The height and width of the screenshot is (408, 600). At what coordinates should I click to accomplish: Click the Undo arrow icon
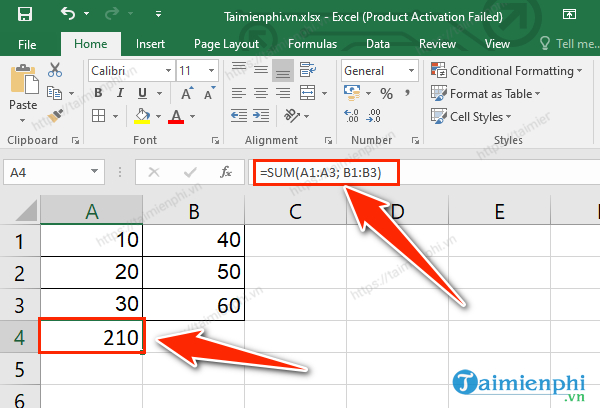[x=68, y=13]
